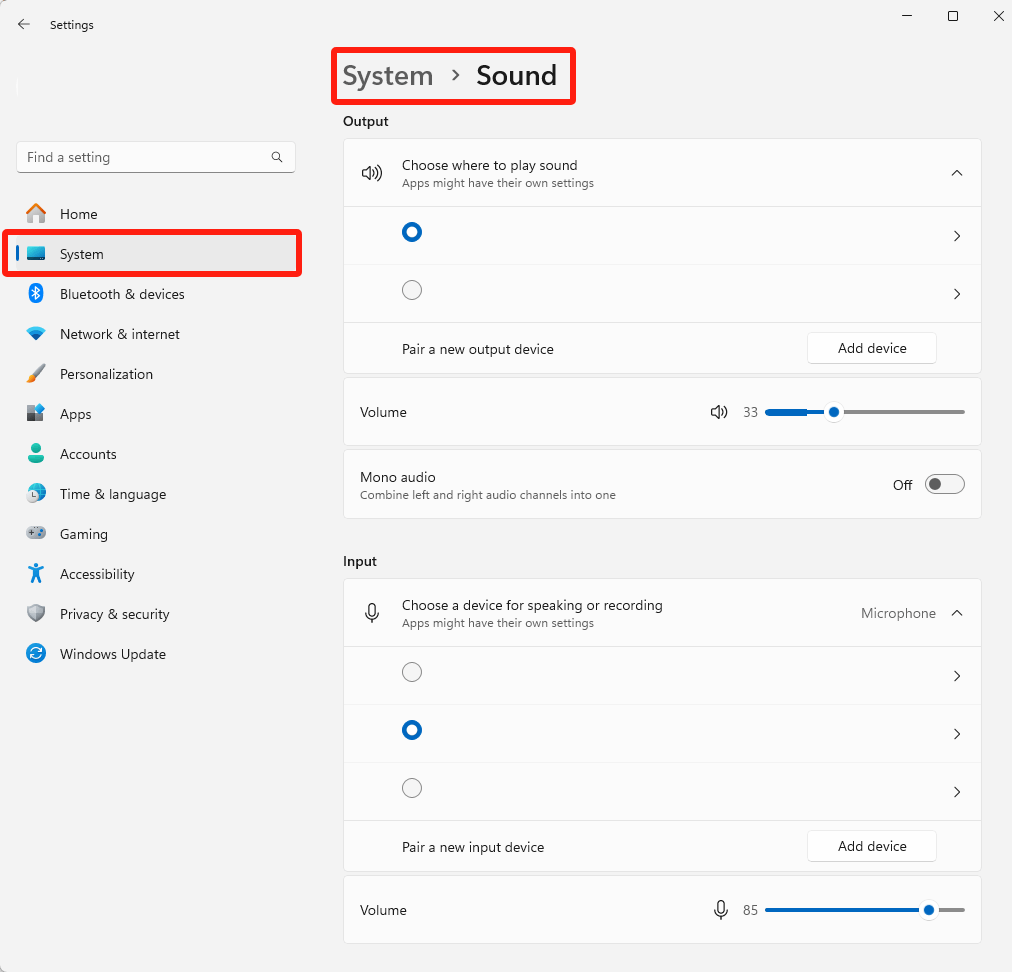This screenshot has height=972, width=1012.
Task: Open Home in the sidebar
Action: (156, 214)
